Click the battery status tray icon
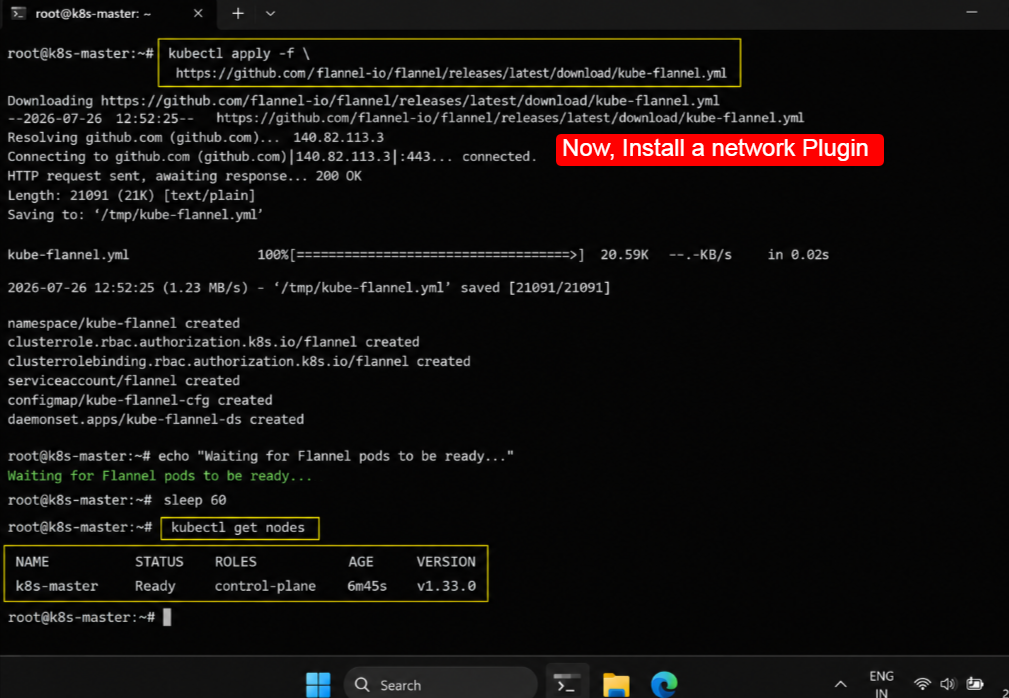1009x698 pixels. point(975,684)
